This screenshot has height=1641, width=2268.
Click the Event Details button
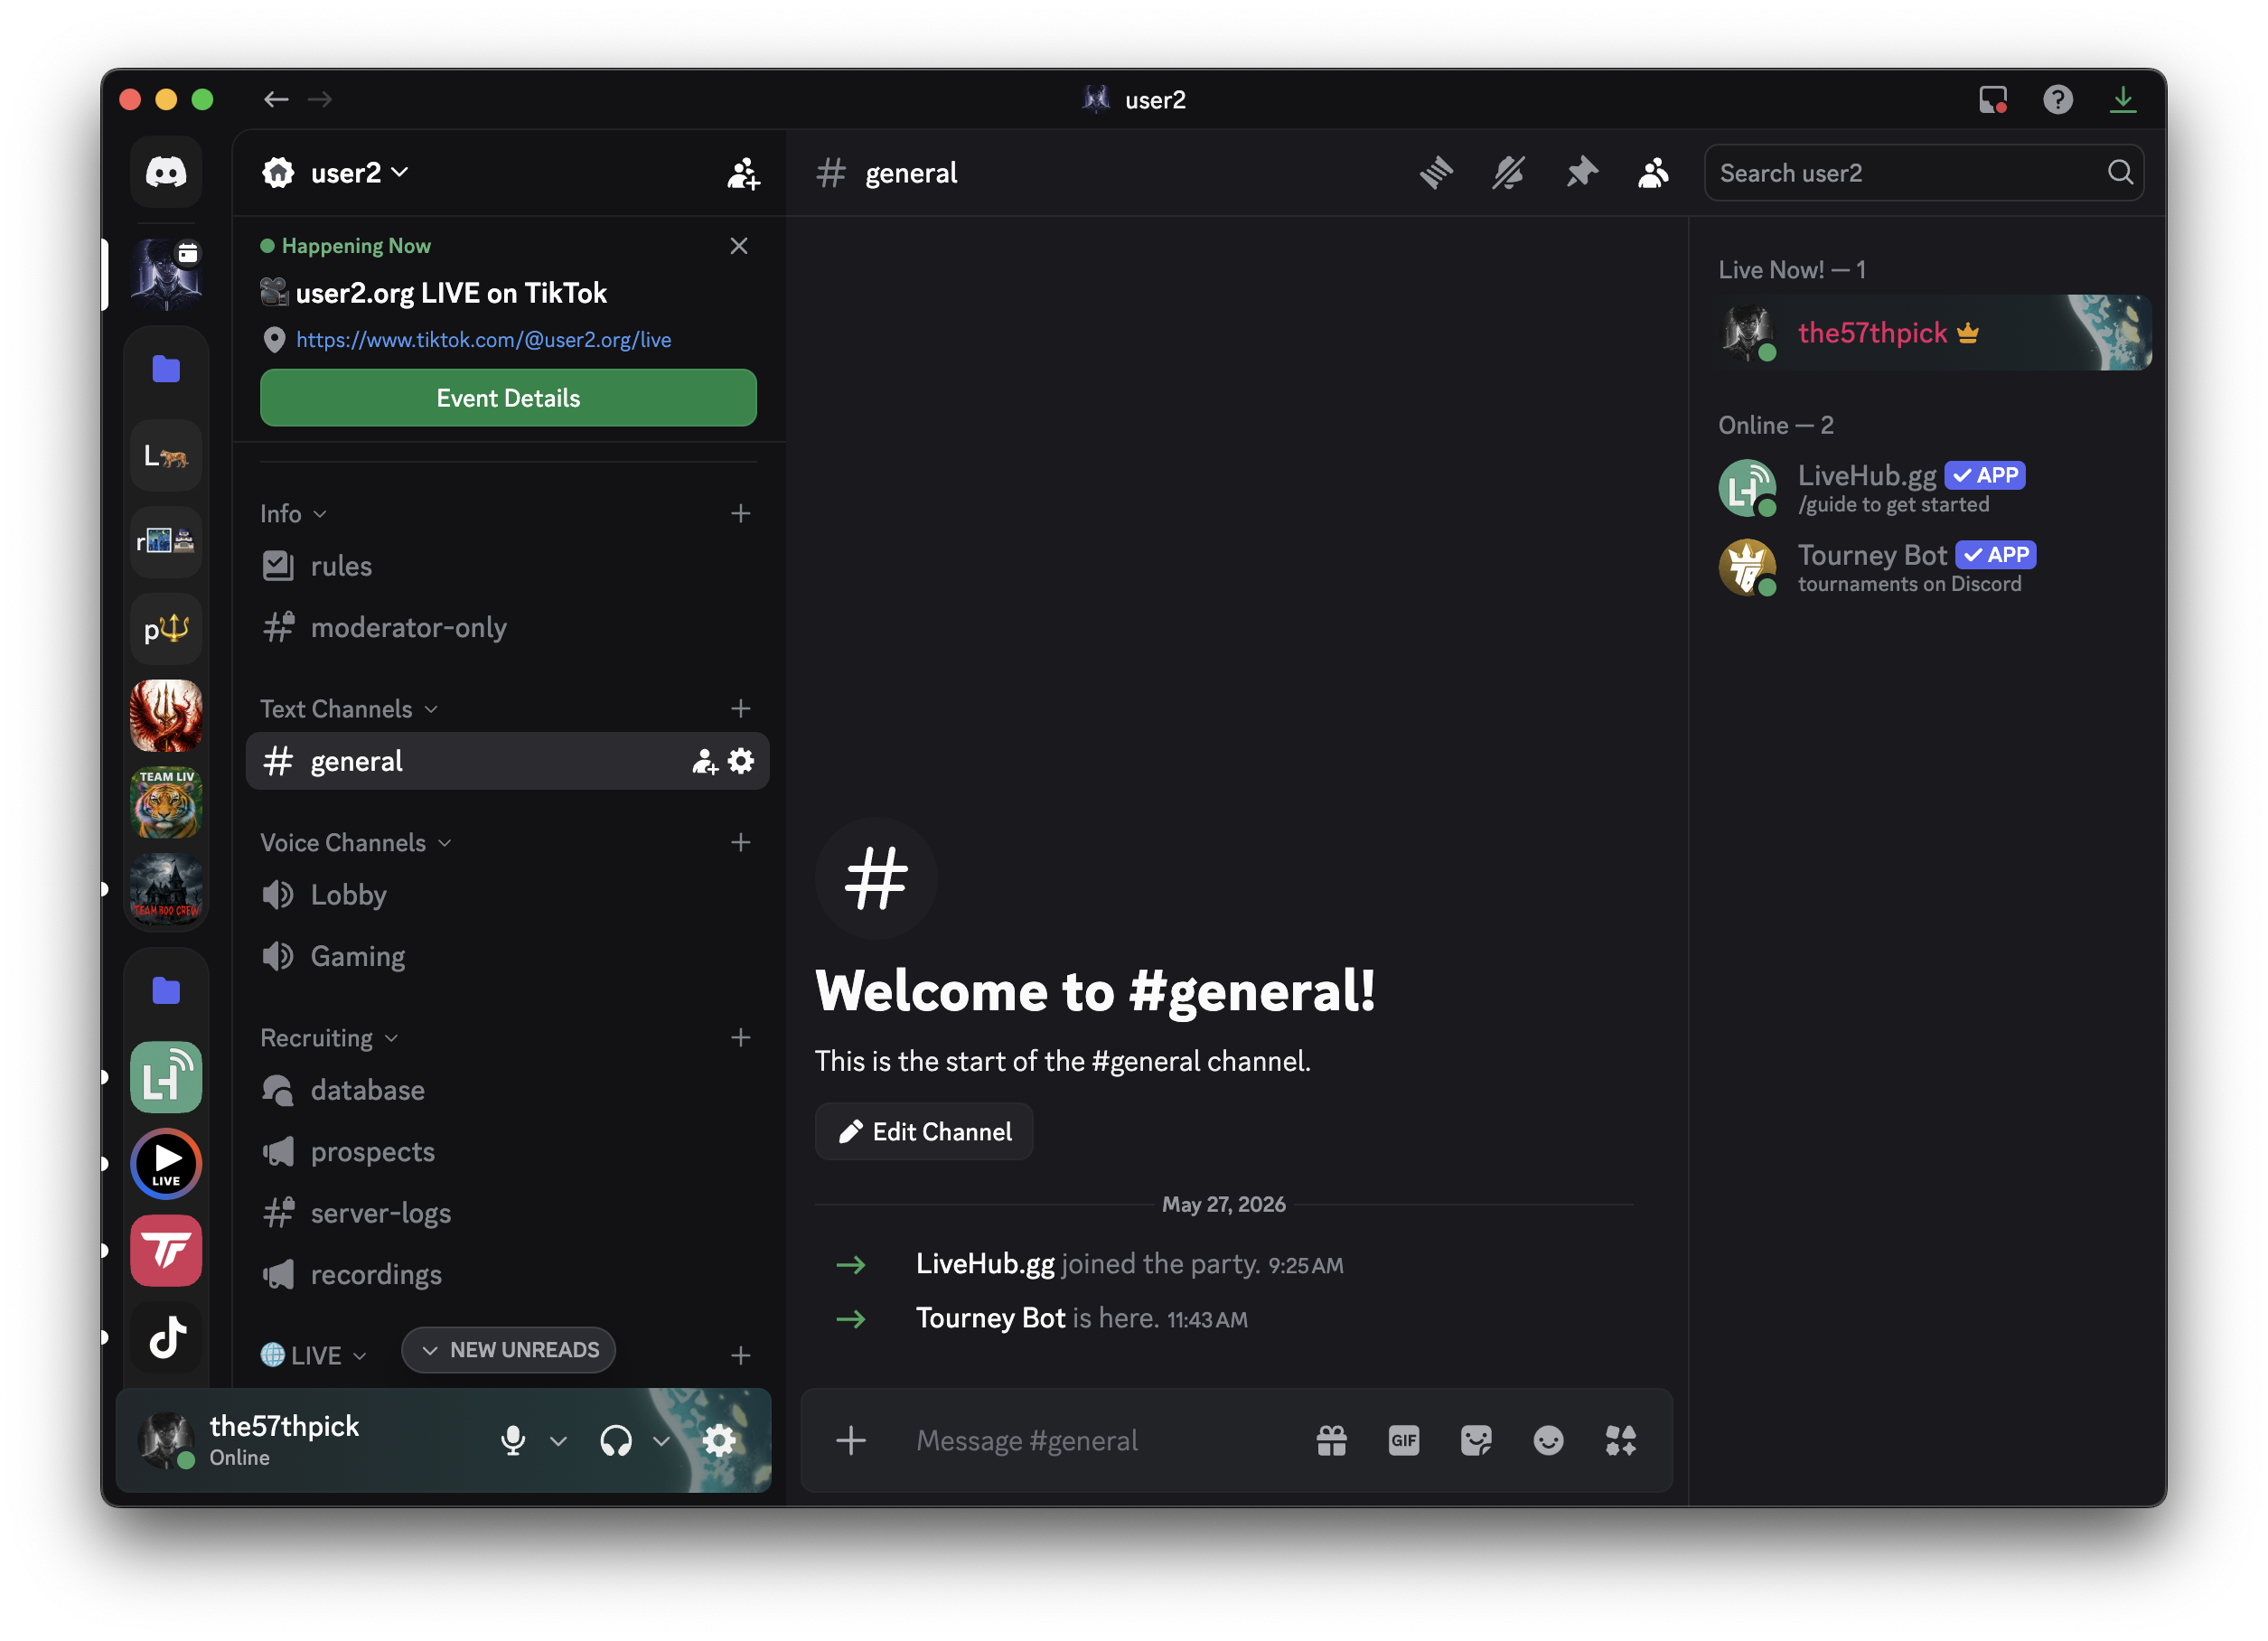[x=508, y=398]
